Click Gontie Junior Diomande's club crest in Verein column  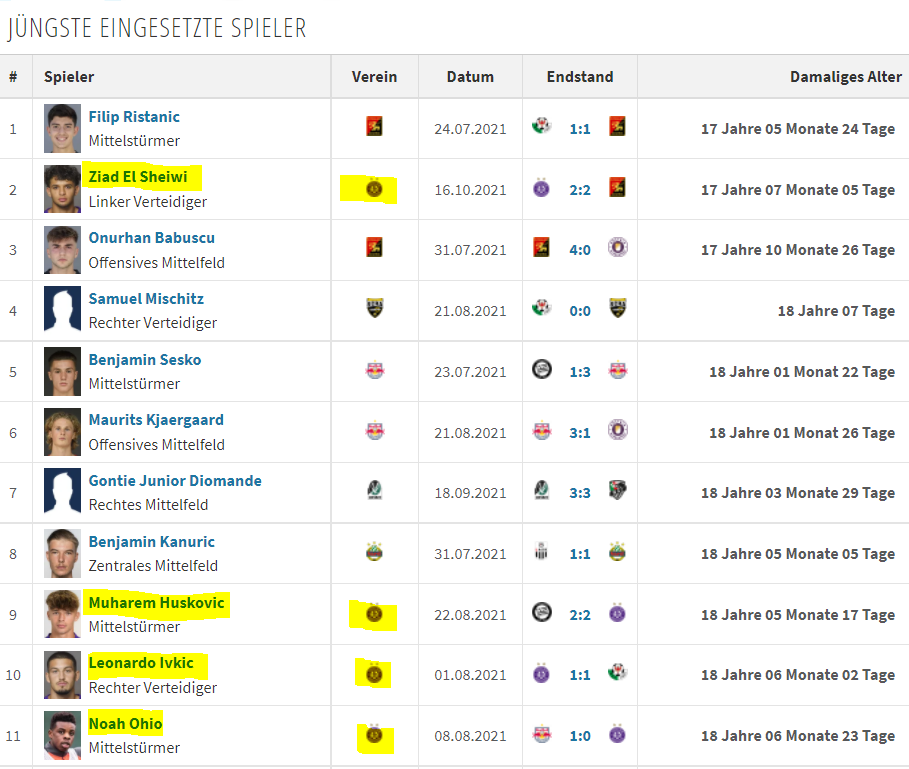click(374, 490)
